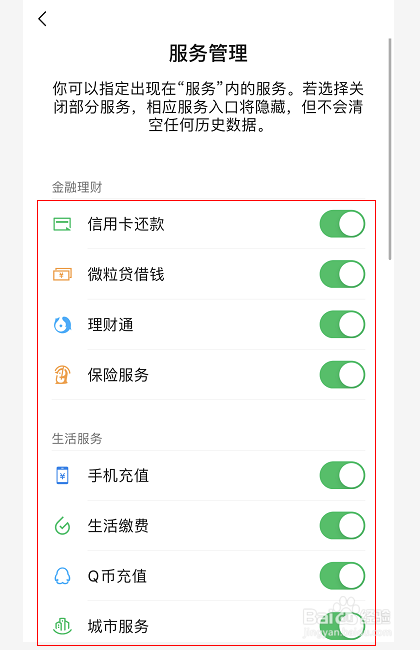Image resolution: width=420 pixels, height=650 pixels.
Task: Select the 手机充值 row label
Action: click(118, 475)
